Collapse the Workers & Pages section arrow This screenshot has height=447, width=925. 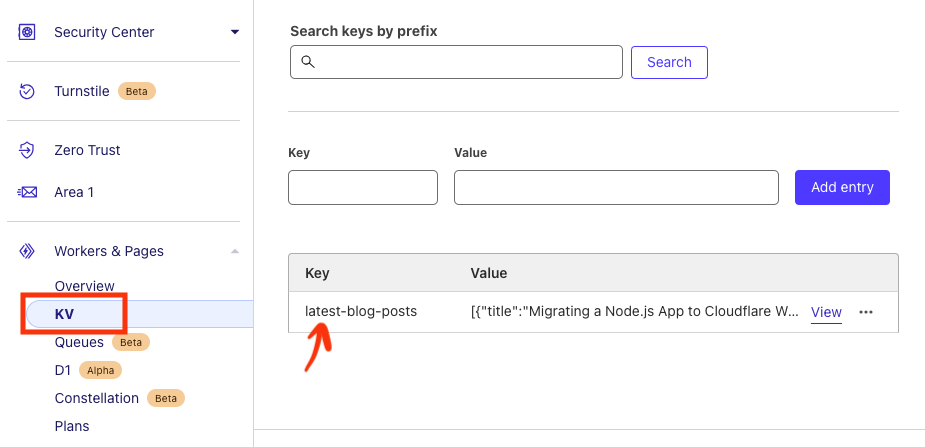click(x=235, y=251)
